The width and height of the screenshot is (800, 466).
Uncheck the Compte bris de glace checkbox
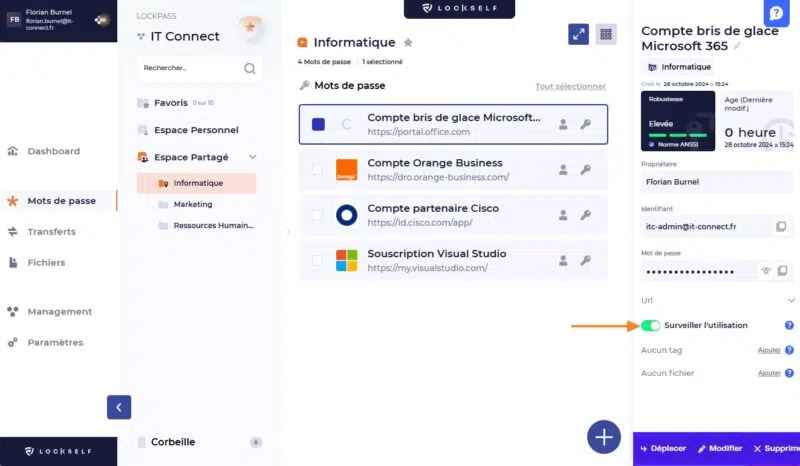[x=318, y=124]
